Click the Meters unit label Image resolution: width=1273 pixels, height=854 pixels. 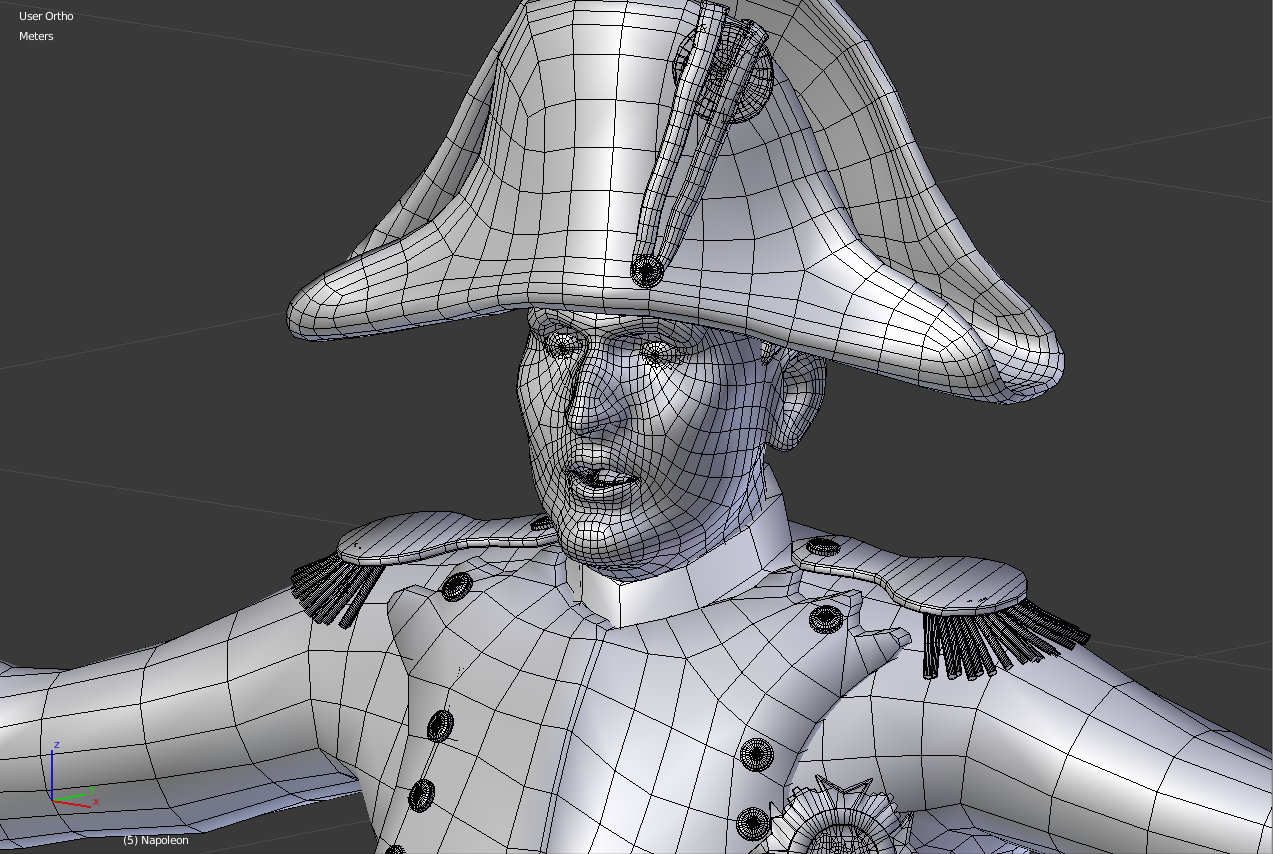tap(35, 36)
